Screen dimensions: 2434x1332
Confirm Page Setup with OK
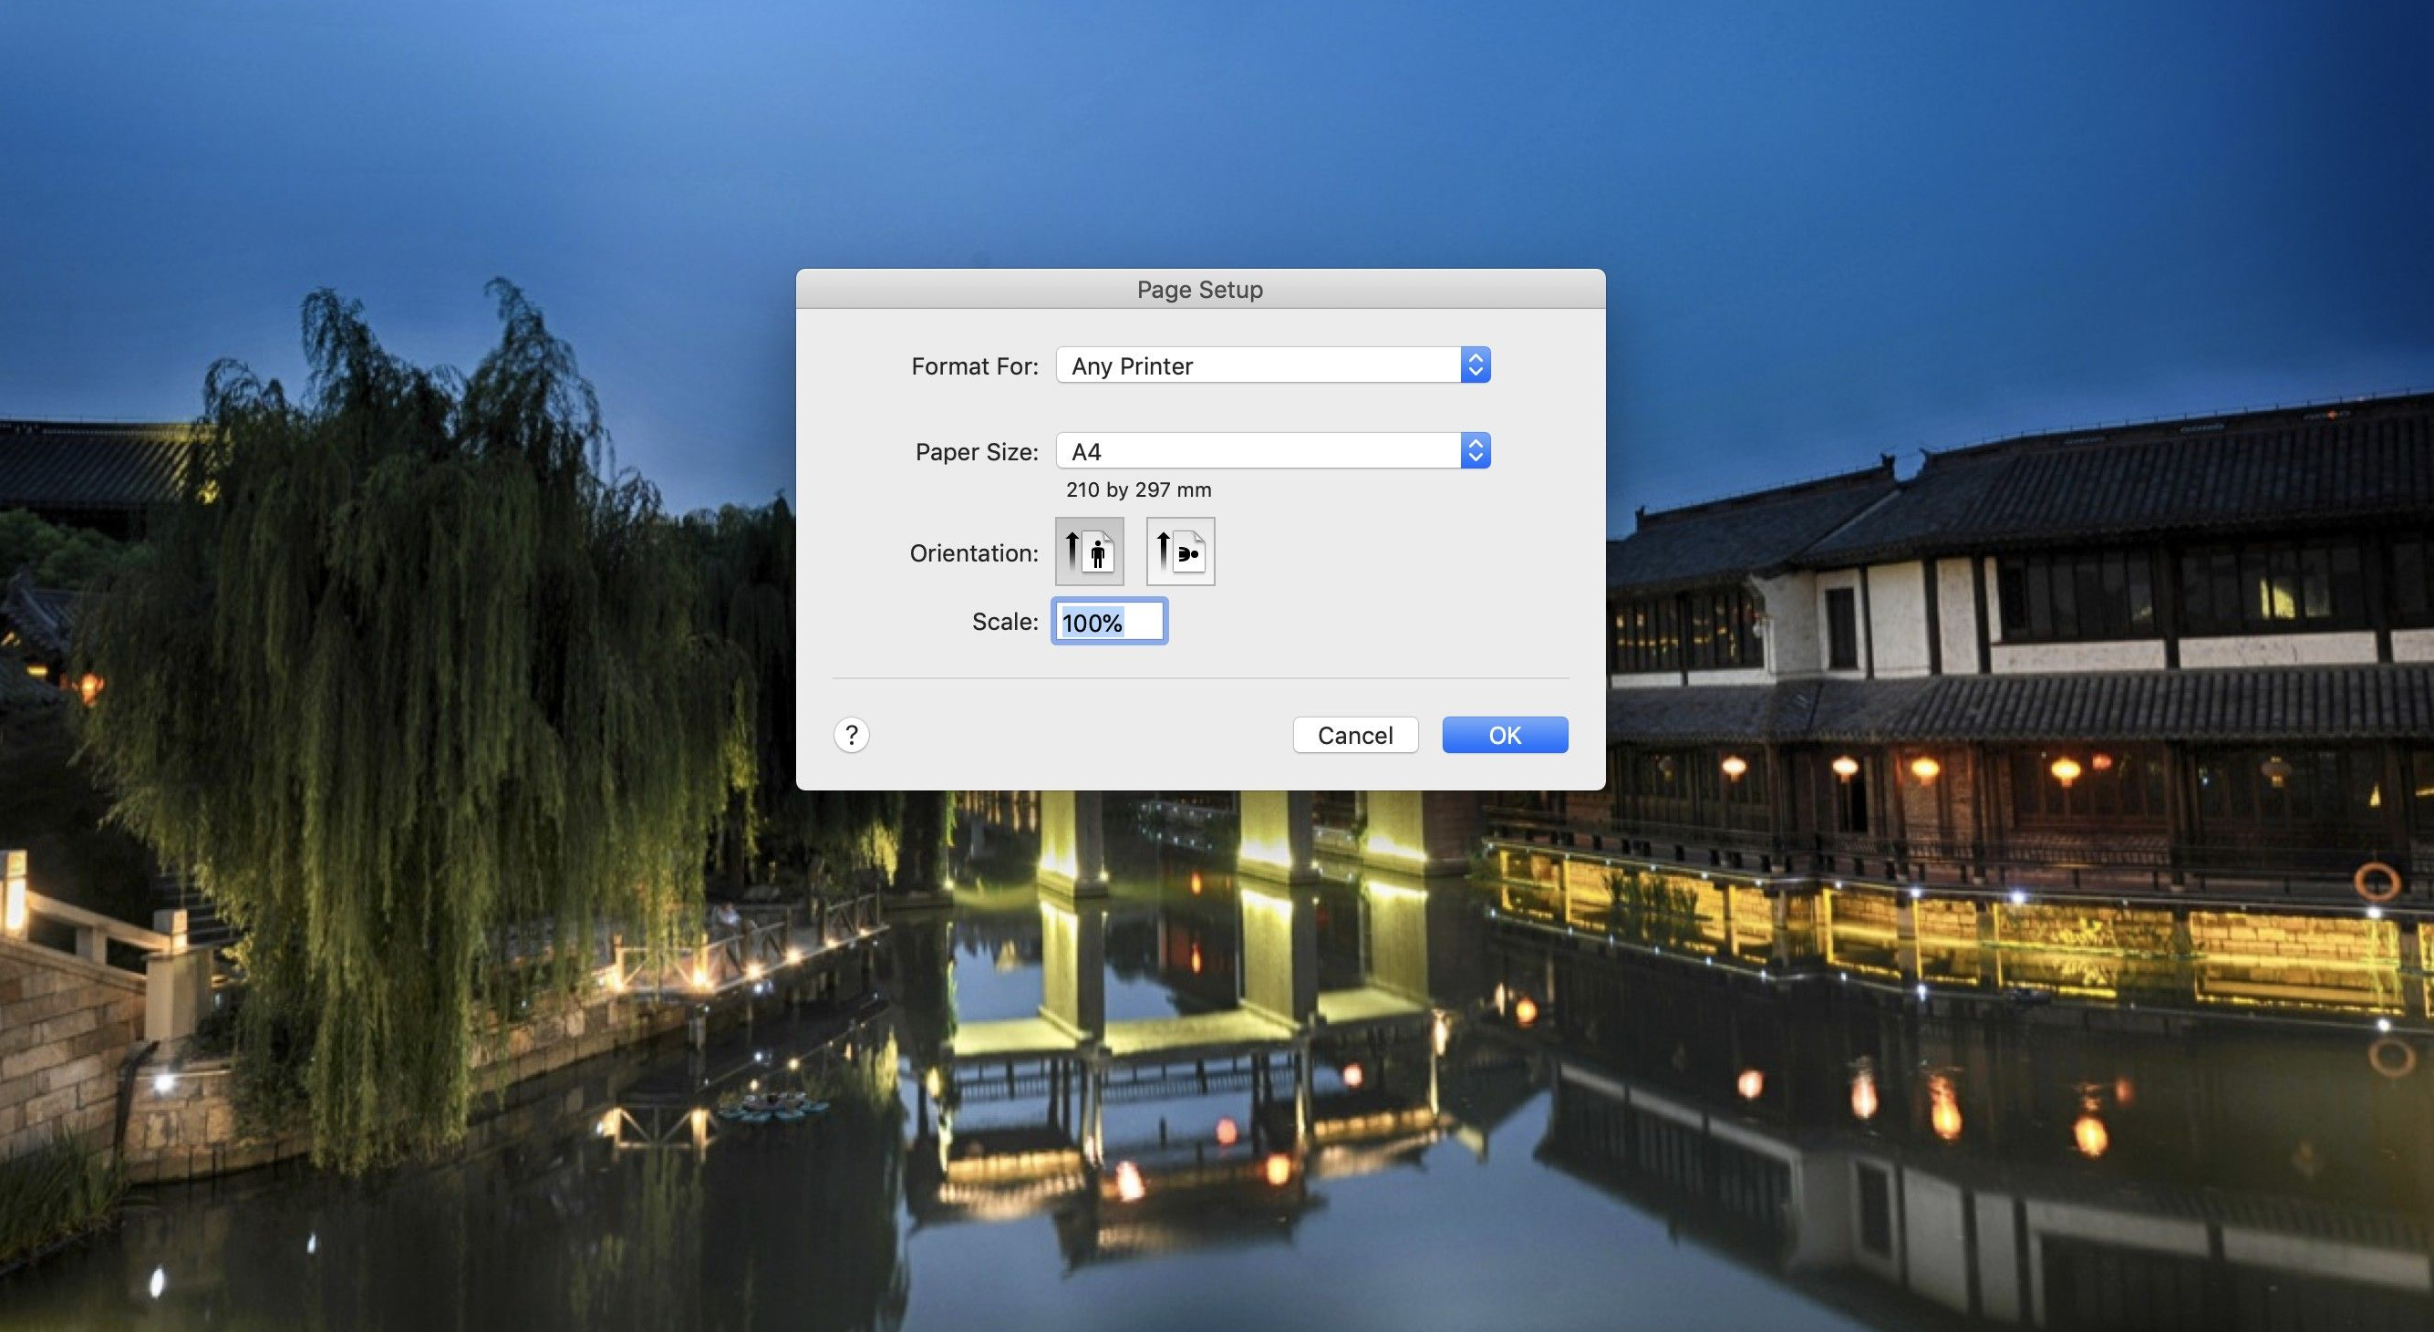pos(1505,735)
